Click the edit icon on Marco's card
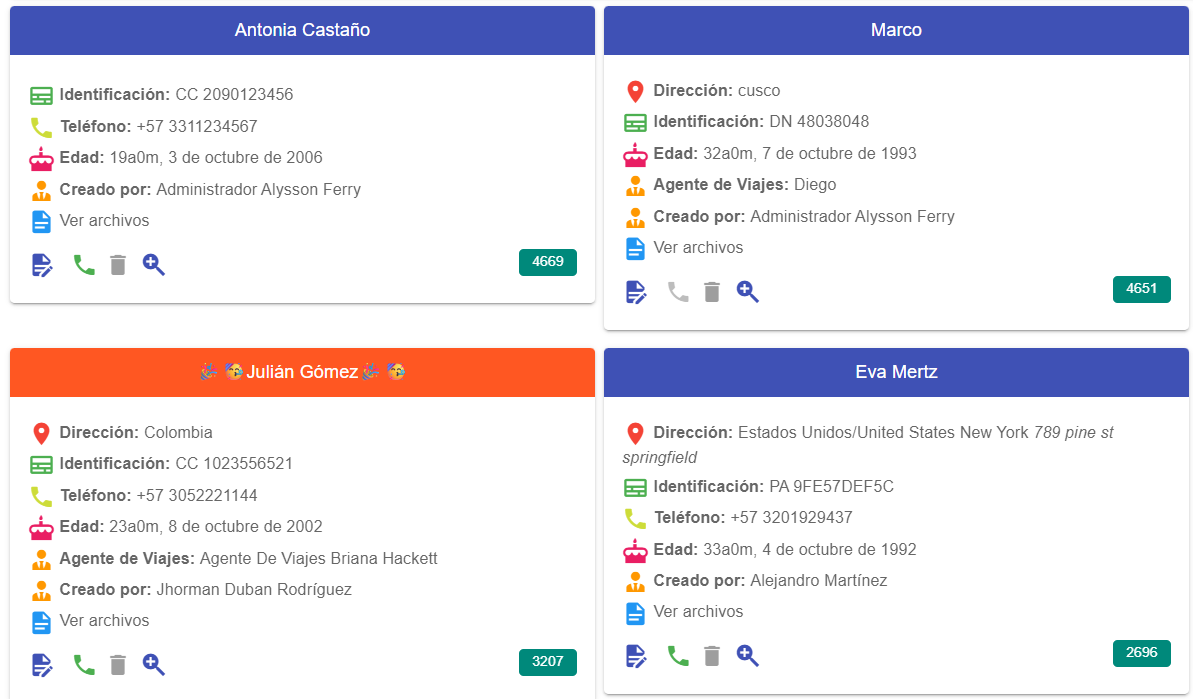The height and width of the screenshot is (699, 1193). [x=636, y=292]
